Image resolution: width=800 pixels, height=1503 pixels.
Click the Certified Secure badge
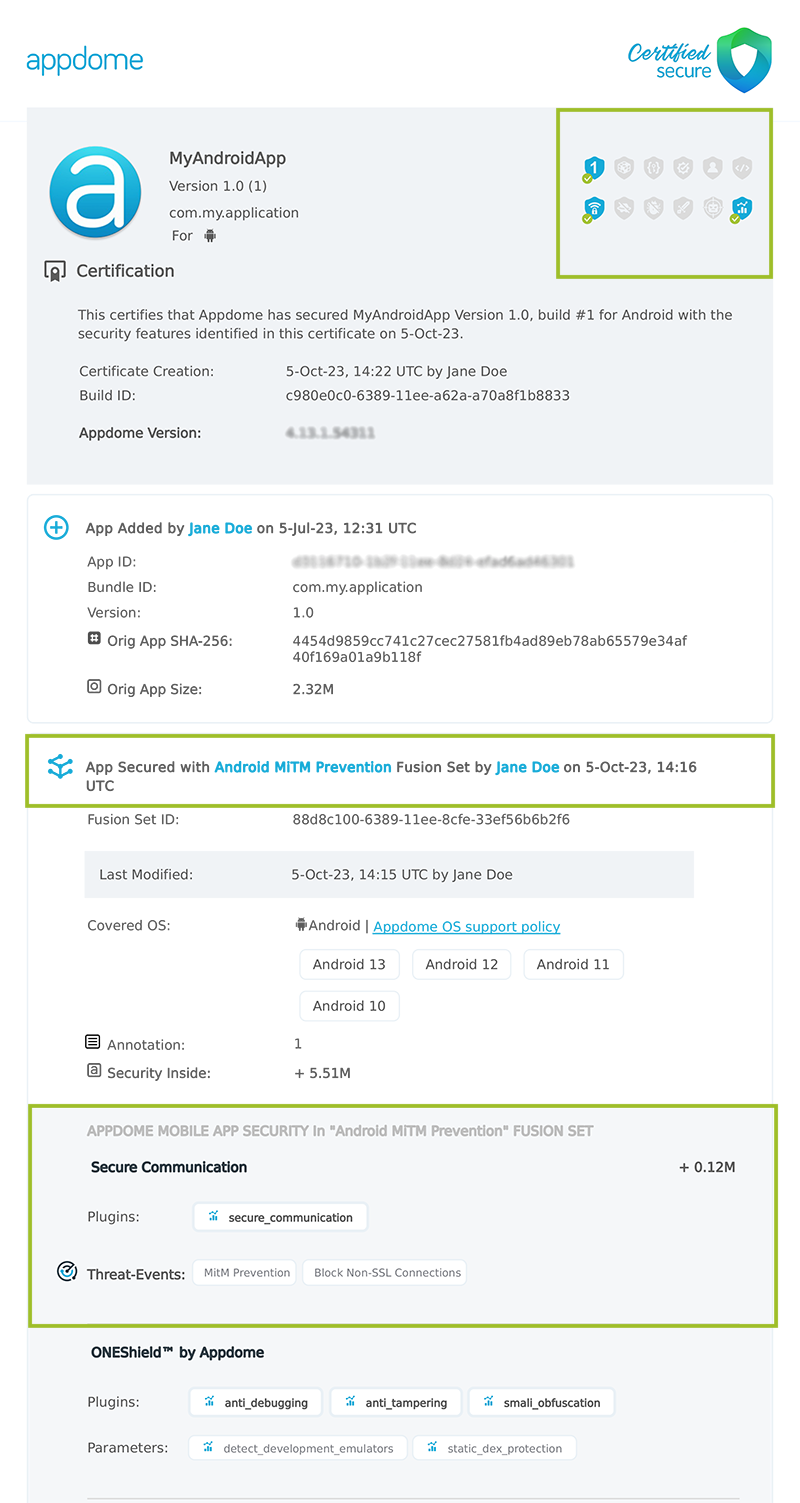(x=700, y=60)
